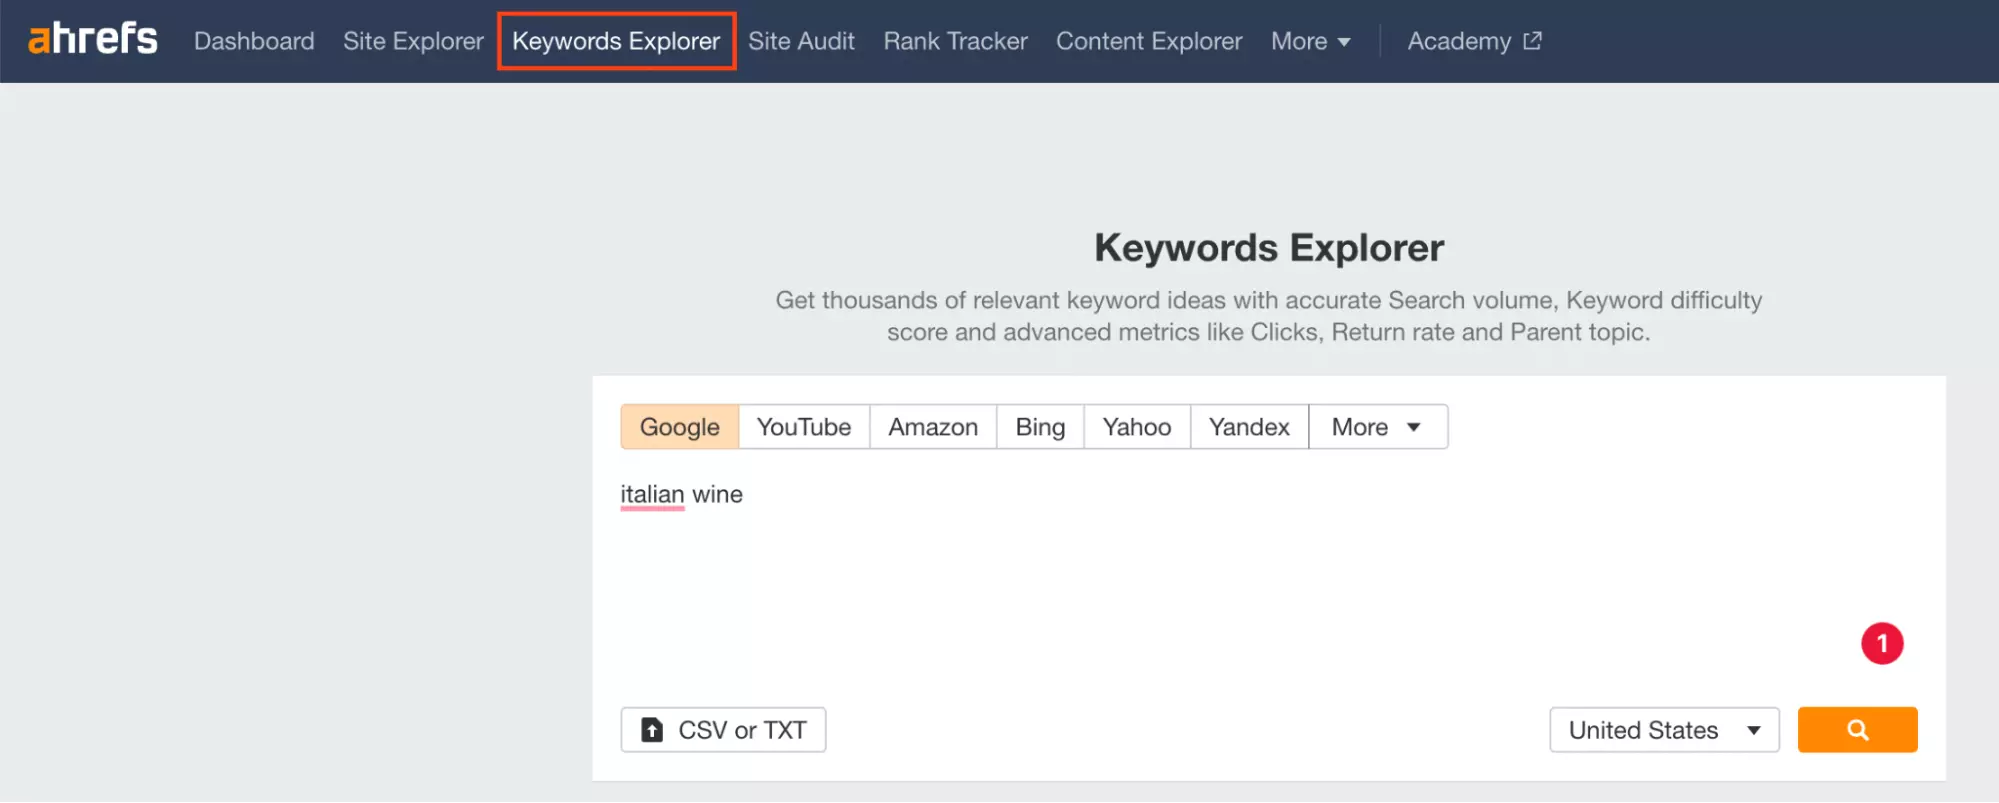Screen dimensions: 1999x803
Task: Upload a CSV or TXT file
Action: click(x=723, y=730)
